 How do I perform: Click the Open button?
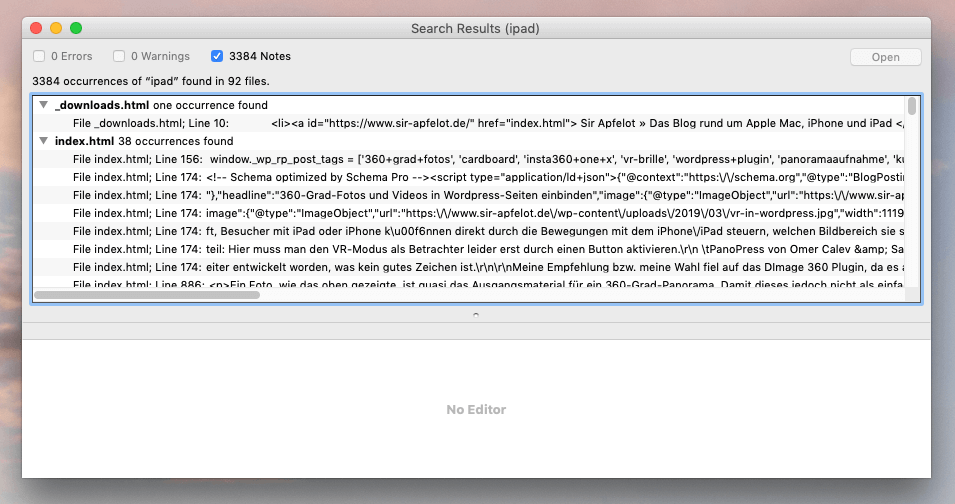point(885,57)
